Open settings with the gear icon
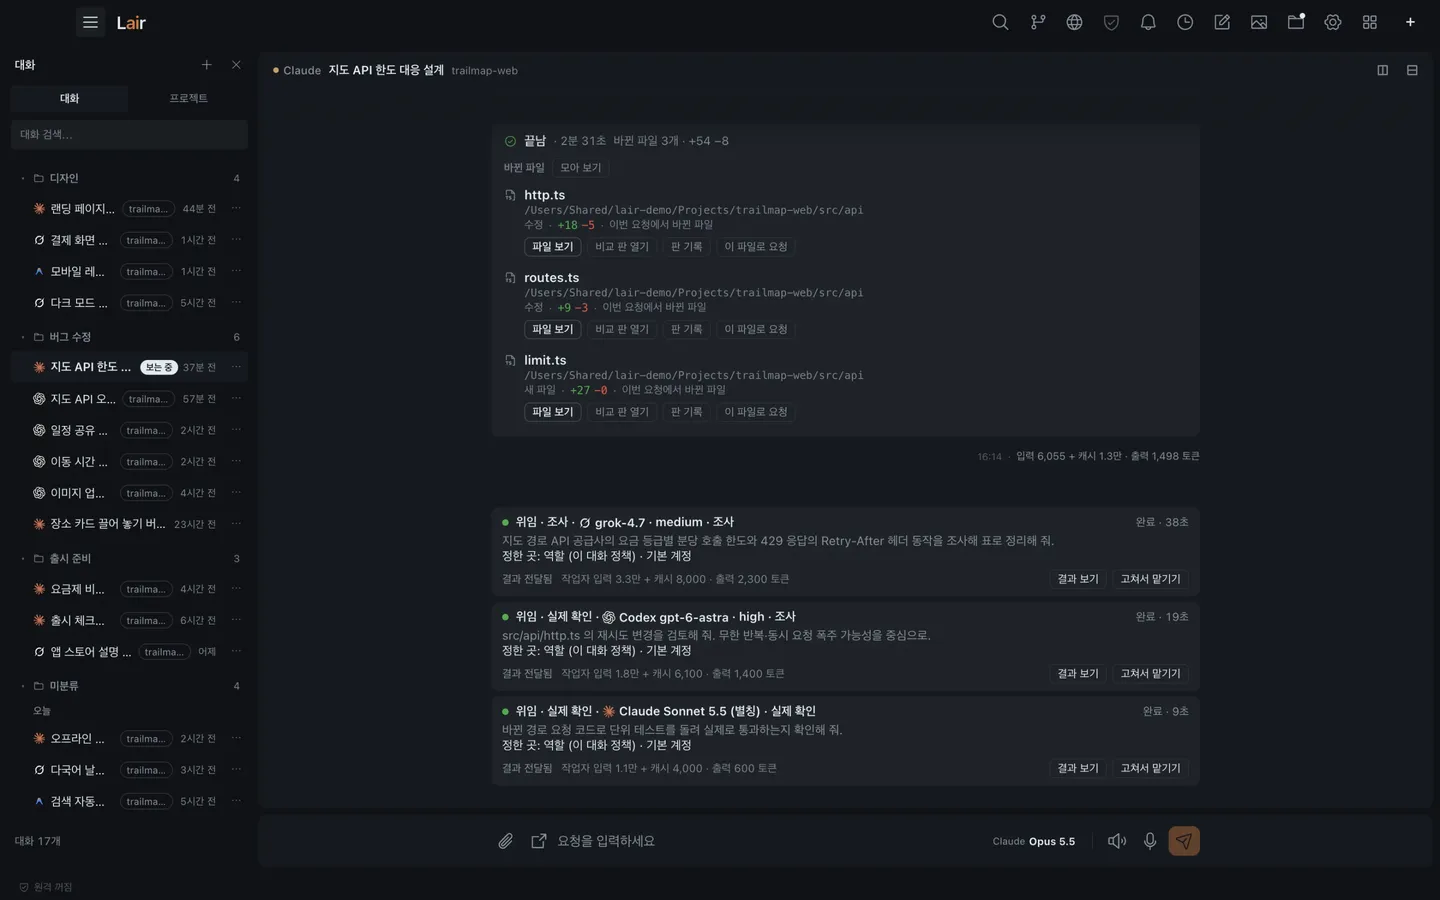The height and width of the screenshot is (900, 1440). [1333, 22]
